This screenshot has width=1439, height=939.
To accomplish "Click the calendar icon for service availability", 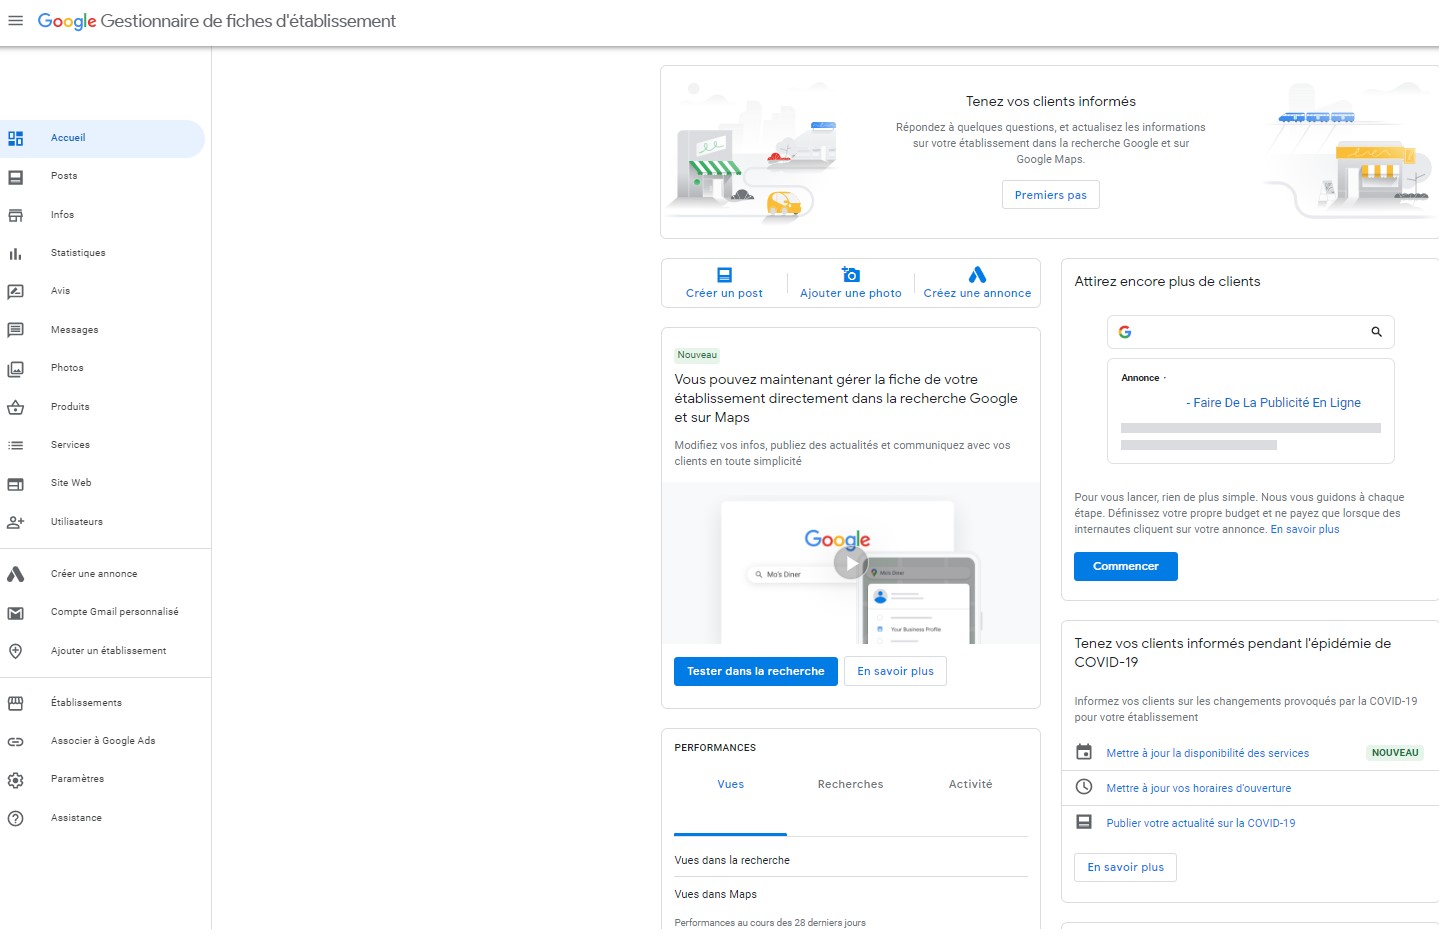I will (1084, 752).
